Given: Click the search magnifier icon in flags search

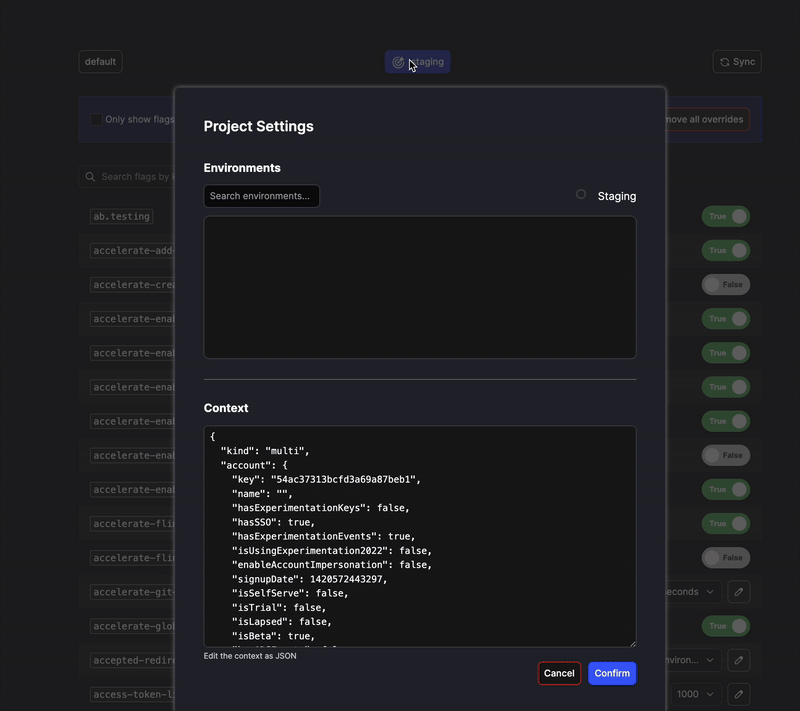Looking at the screenshot, I should click(90, 176).
